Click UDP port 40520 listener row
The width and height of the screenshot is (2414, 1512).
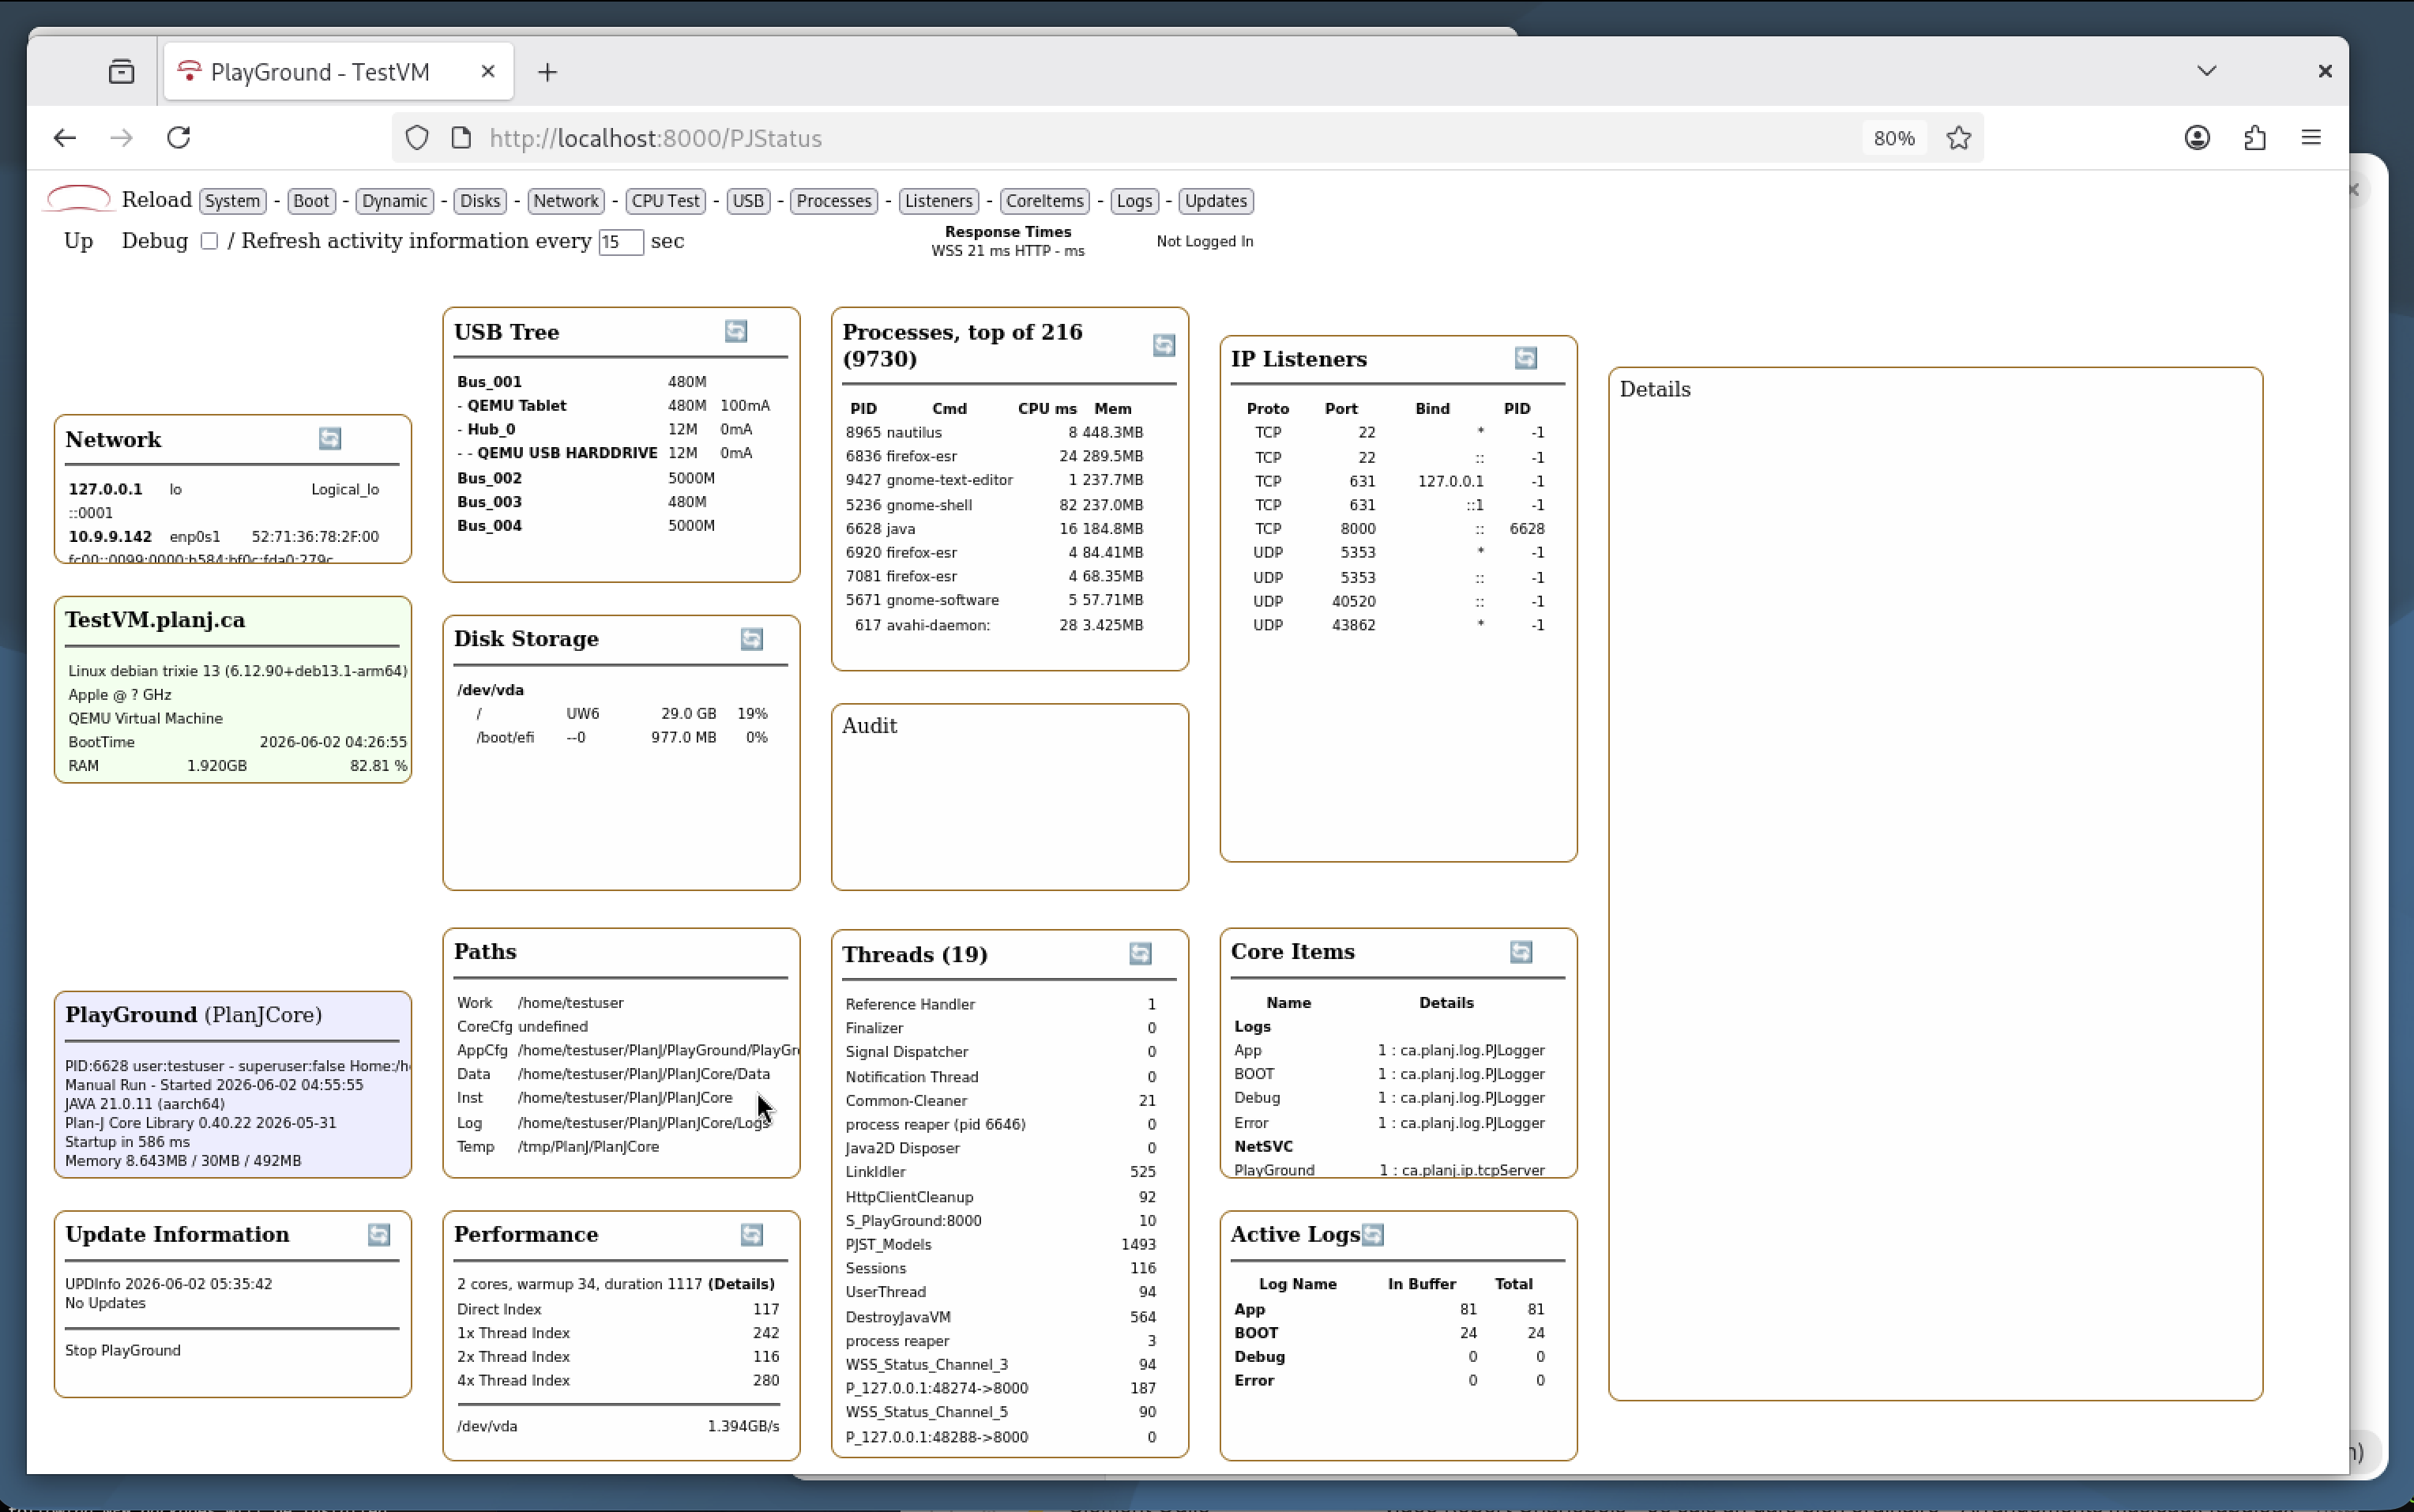coord(1398,602)
